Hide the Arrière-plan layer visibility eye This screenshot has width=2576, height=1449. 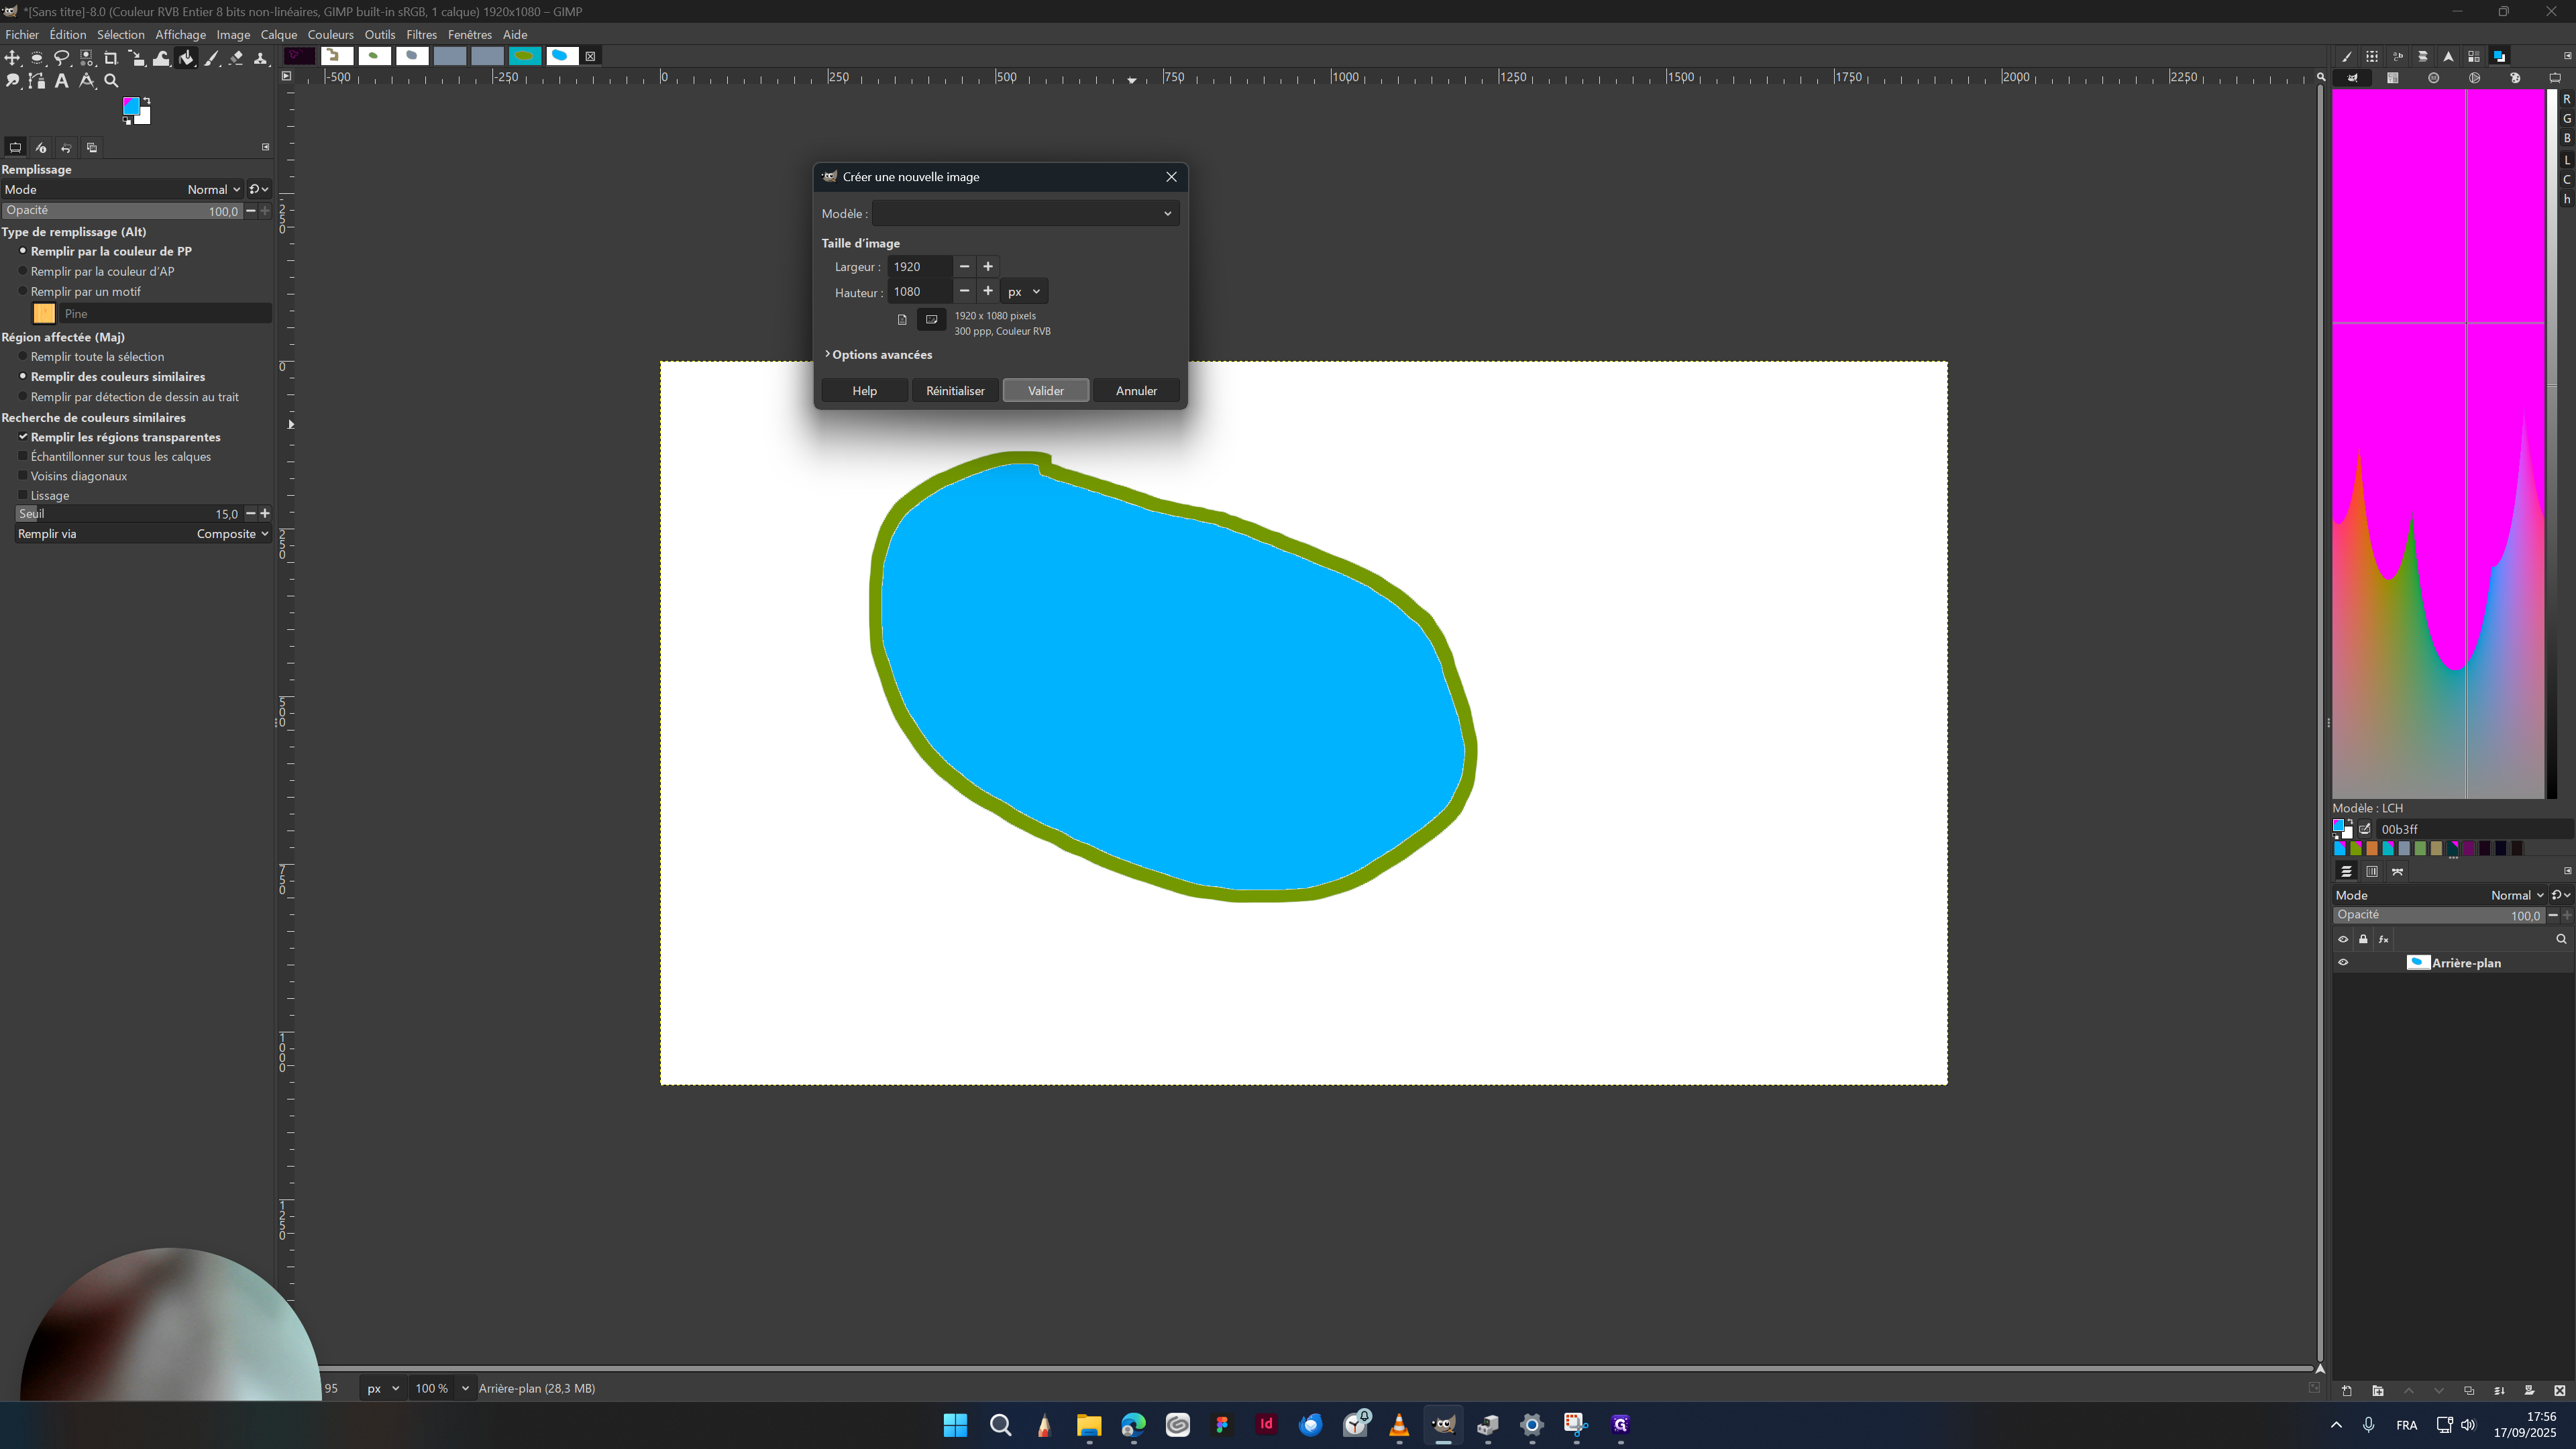coord(2343,962)
